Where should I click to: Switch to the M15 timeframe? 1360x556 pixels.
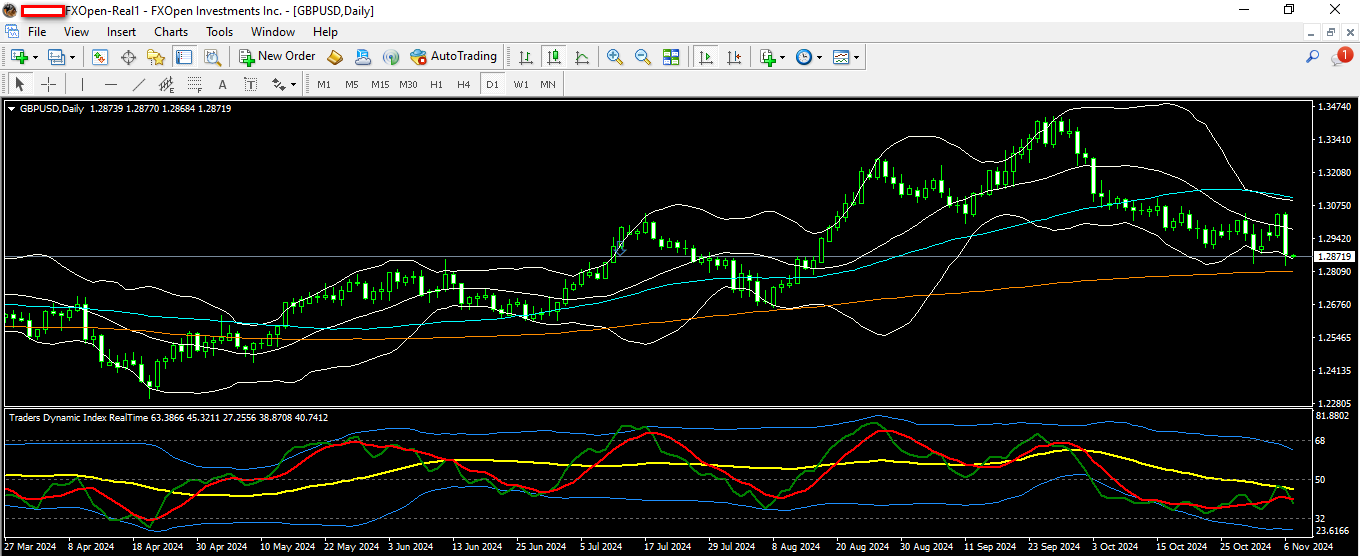[380, 84]
